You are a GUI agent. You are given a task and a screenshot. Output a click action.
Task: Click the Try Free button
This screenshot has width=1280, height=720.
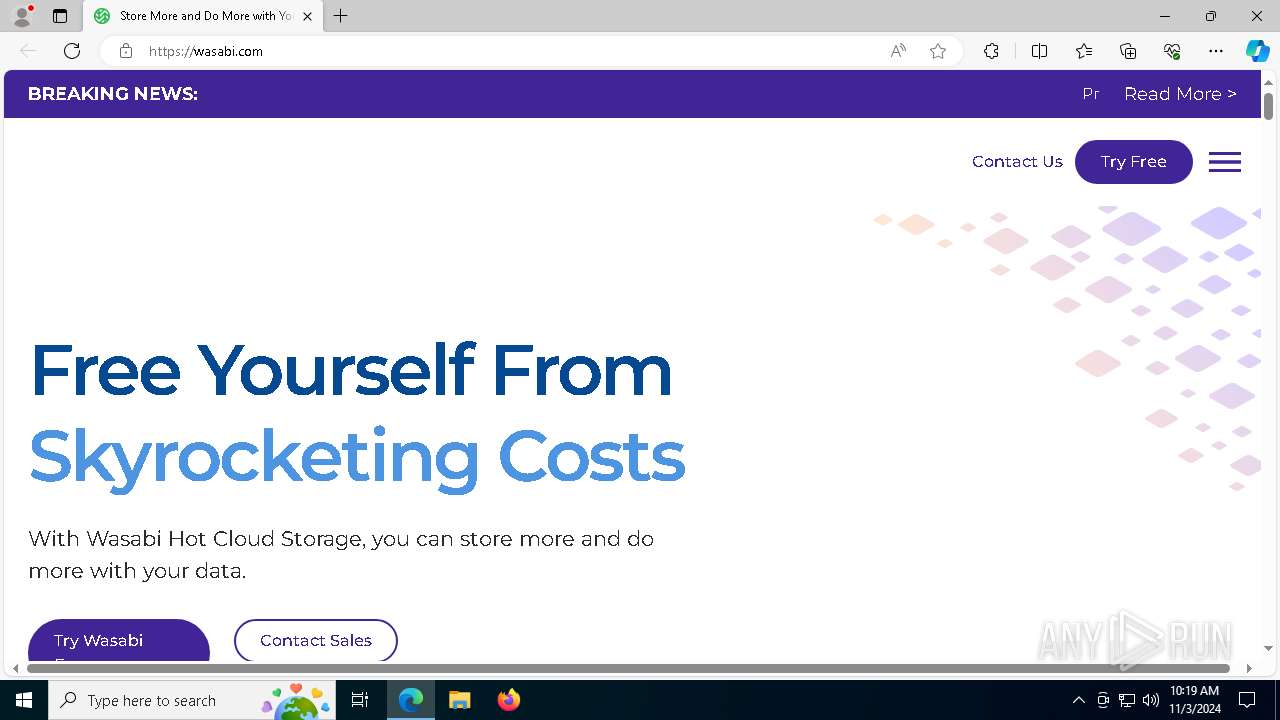pos(1134,162)
